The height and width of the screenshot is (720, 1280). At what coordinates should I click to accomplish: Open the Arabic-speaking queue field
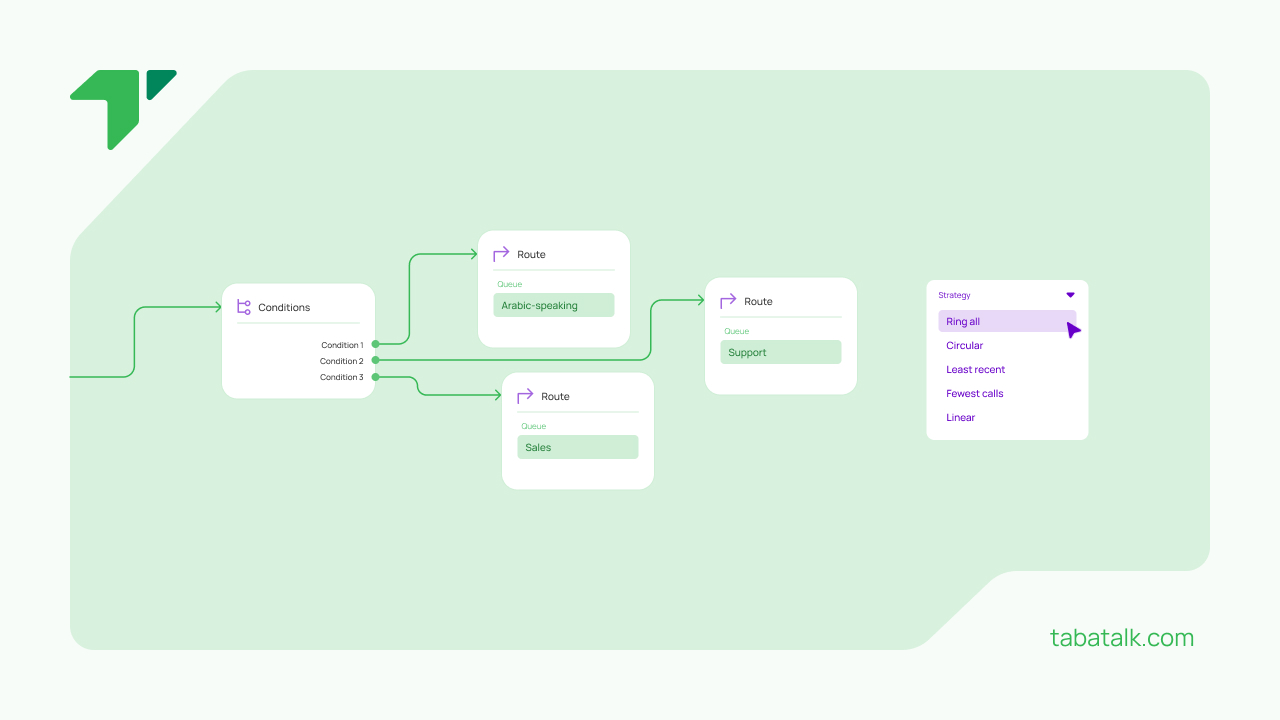(x=553, y=306)
